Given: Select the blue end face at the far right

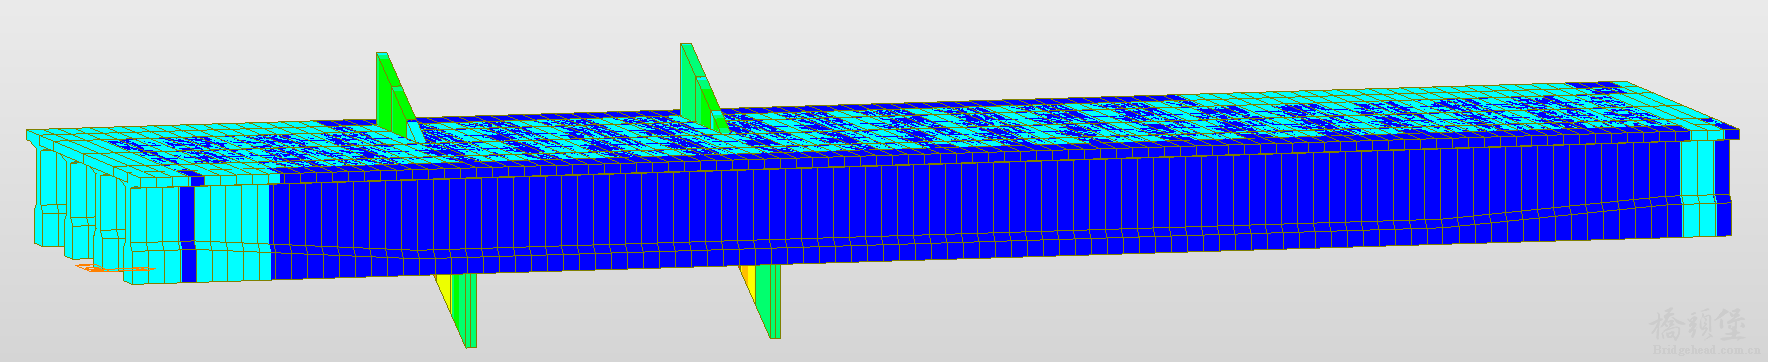Looking at the screenshot, I should click(x=1723, y=188).
